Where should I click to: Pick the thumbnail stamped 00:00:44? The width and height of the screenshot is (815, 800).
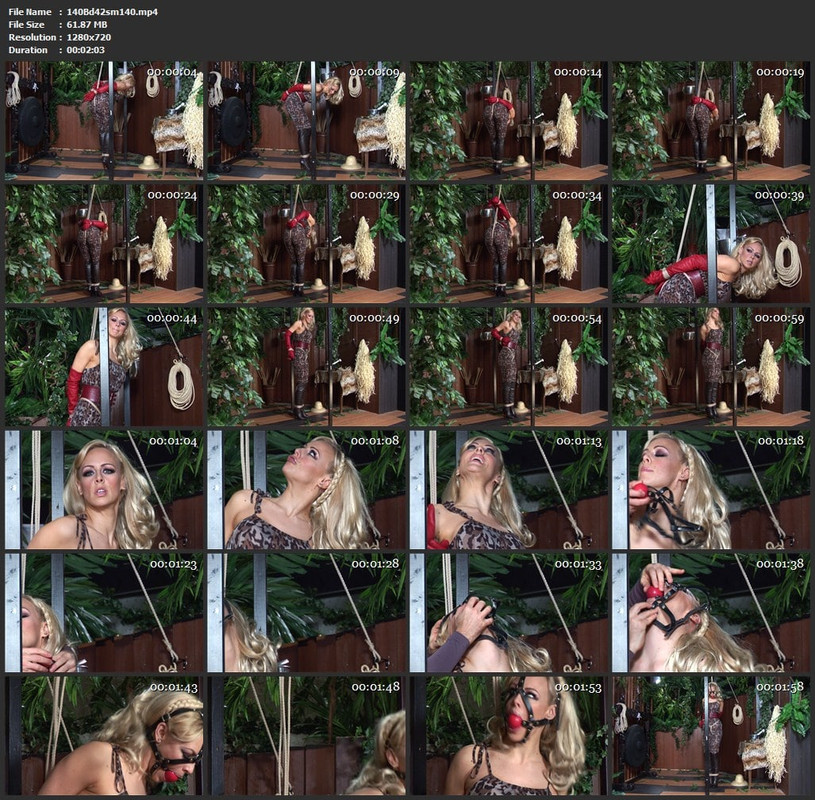[104, 367]
